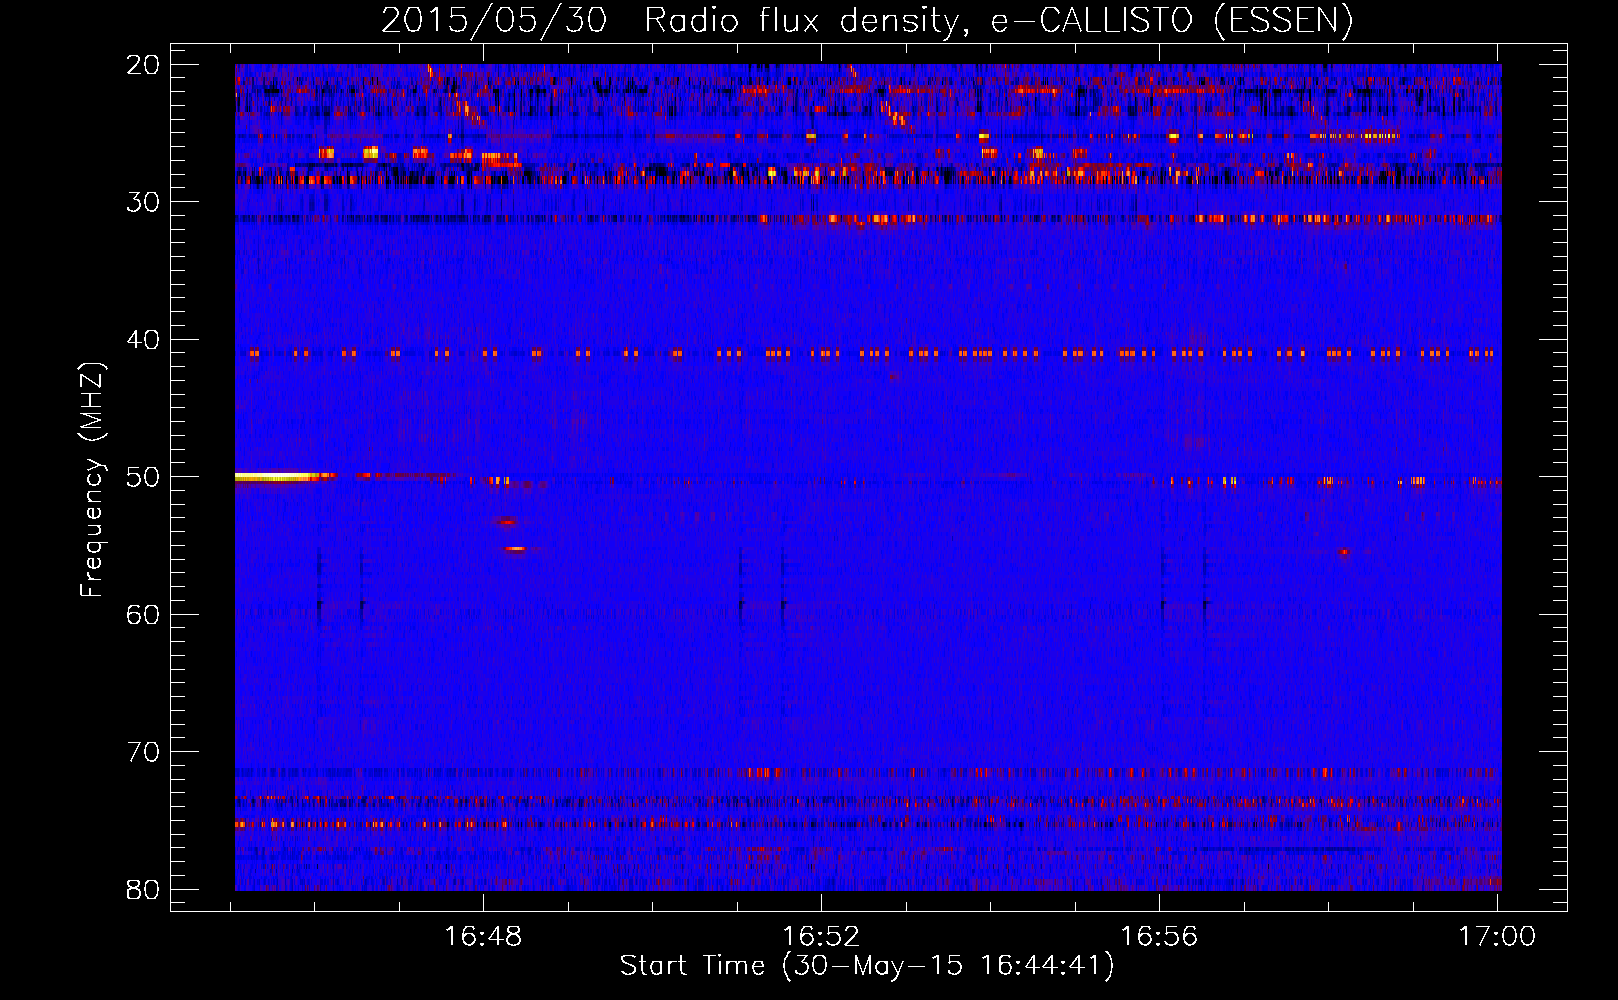Click the frequency tick label '30'
The image size is (1618, 1000).
tap(143, 202)
